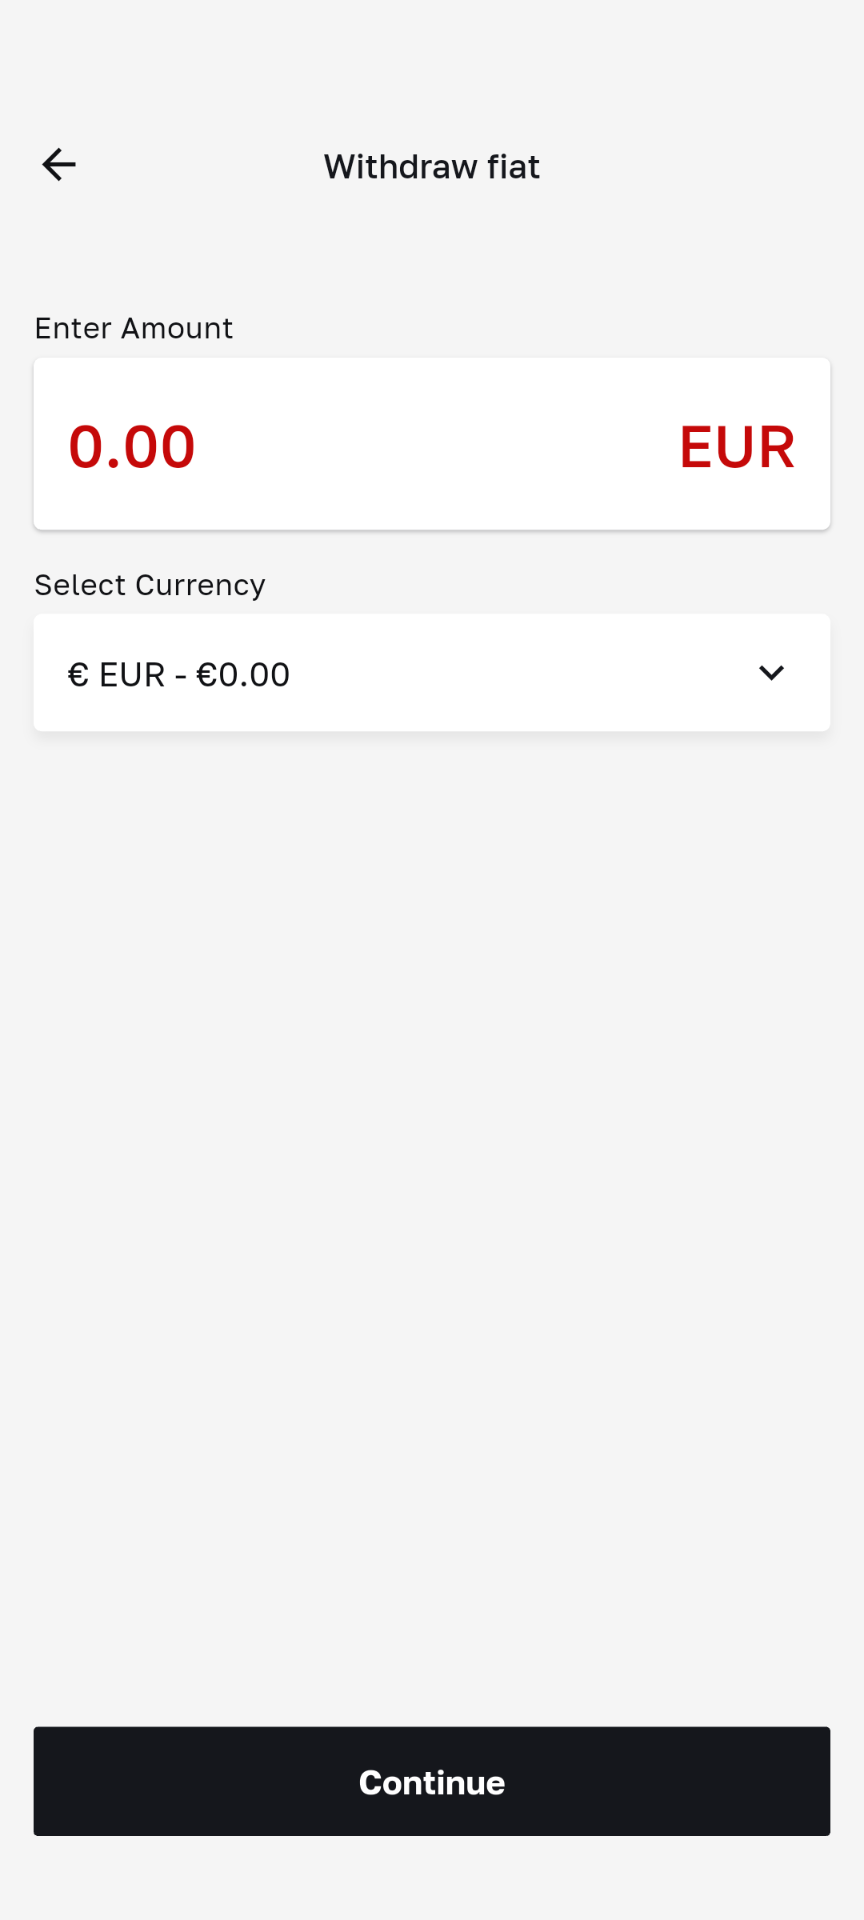Click the €0.00 balance text
Screen dimensions: 864x1920
243,675
